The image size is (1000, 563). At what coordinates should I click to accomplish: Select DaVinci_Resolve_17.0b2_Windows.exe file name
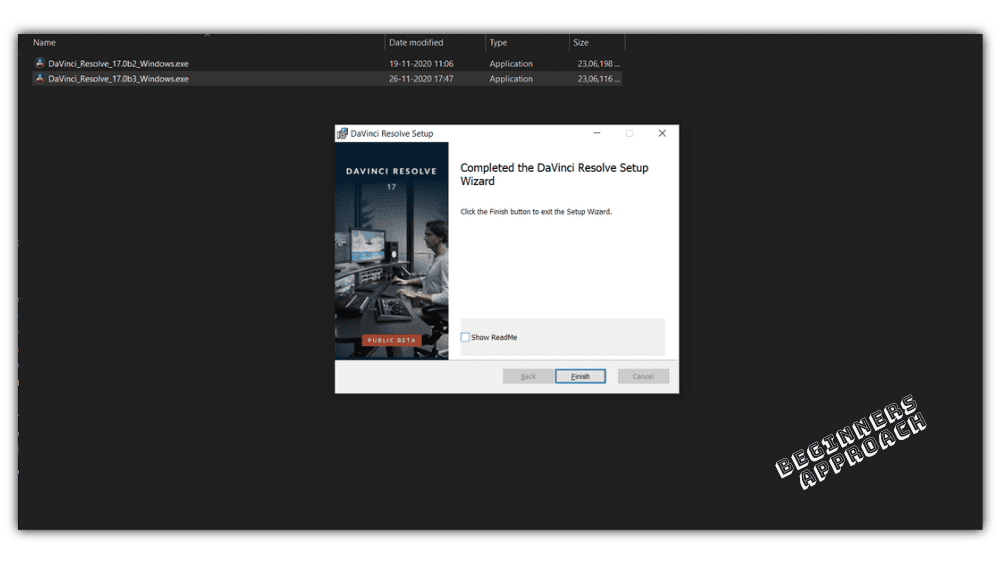coord(118,64)
